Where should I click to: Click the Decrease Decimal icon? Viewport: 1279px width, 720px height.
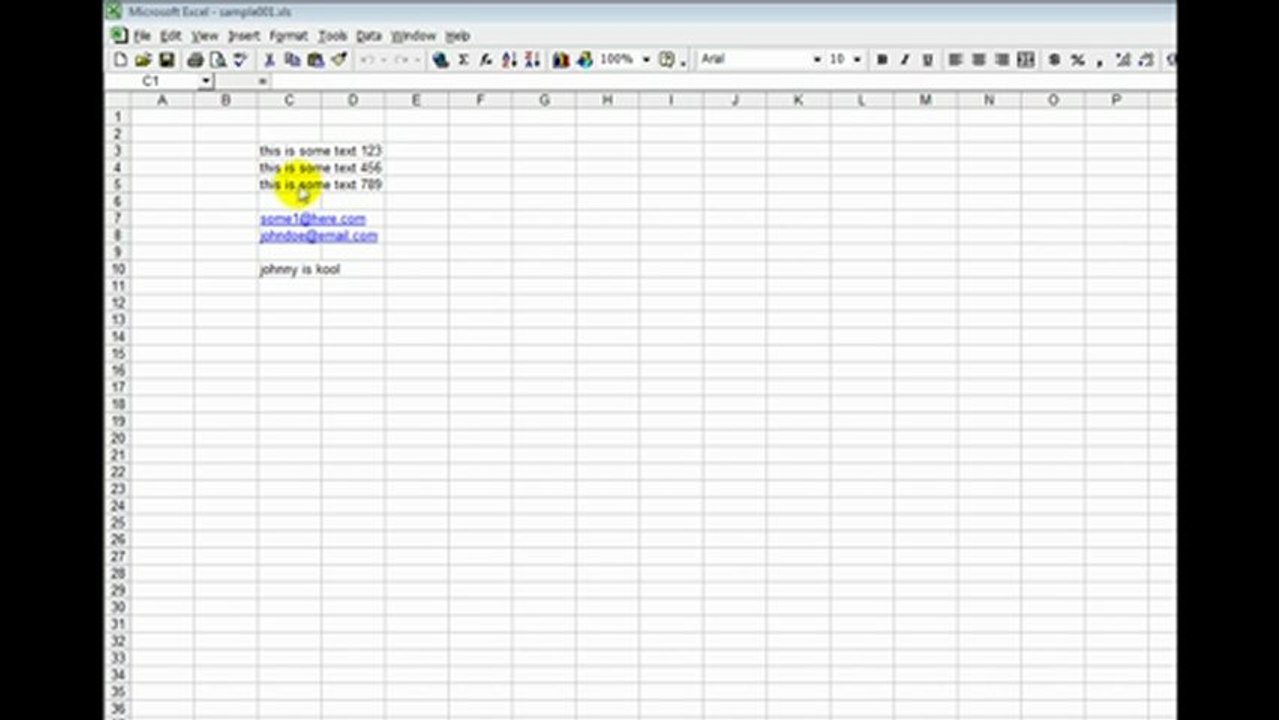point(1146,60)
